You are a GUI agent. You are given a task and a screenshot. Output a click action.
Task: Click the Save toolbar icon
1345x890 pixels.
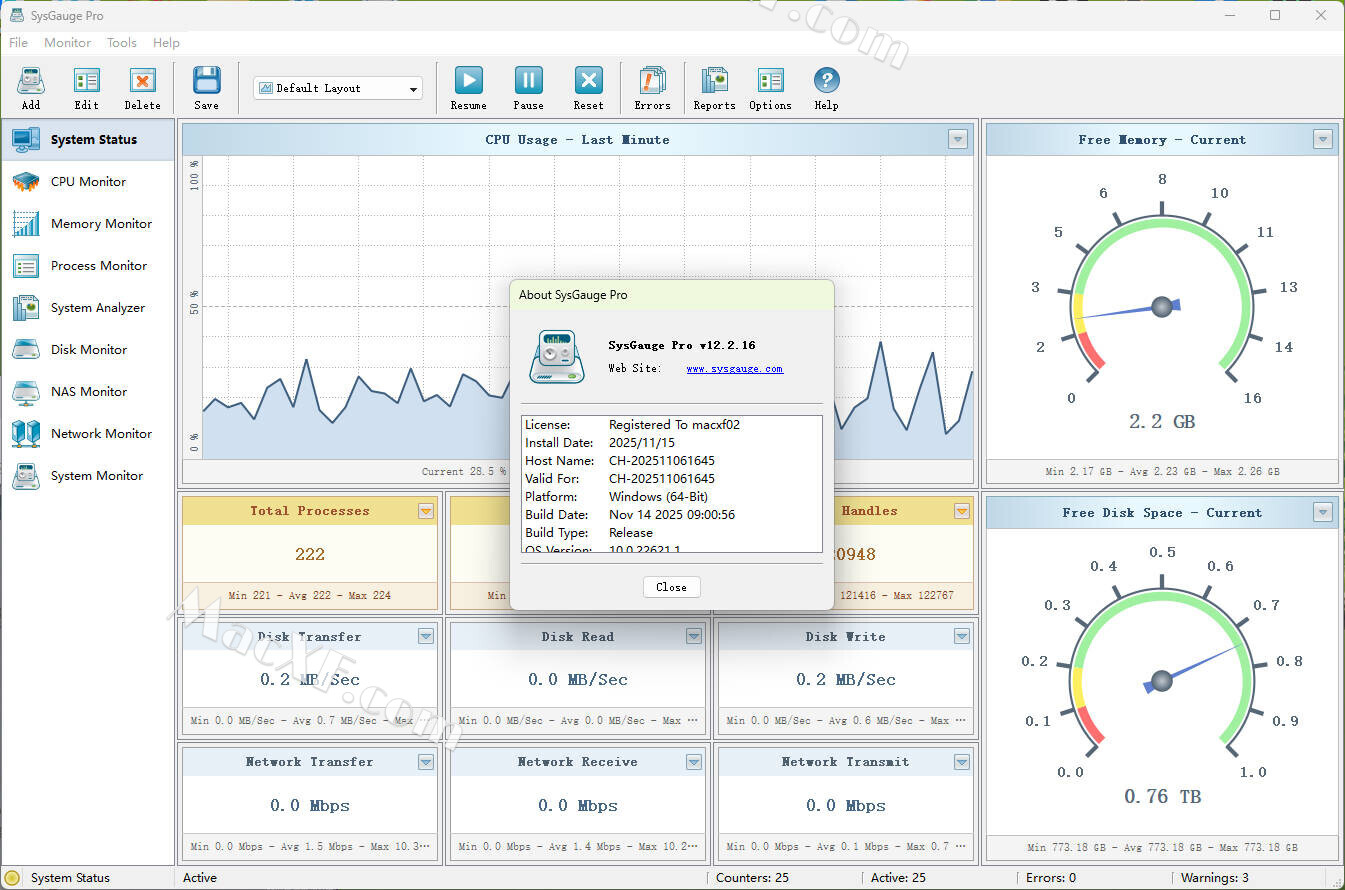pyautogui.click(x=206, y=88)
